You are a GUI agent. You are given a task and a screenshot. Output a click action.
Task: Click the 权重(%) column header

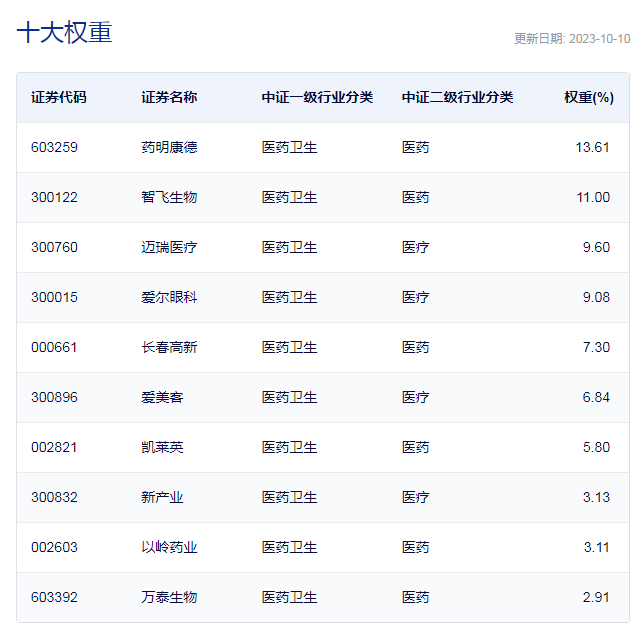[588, 97]
